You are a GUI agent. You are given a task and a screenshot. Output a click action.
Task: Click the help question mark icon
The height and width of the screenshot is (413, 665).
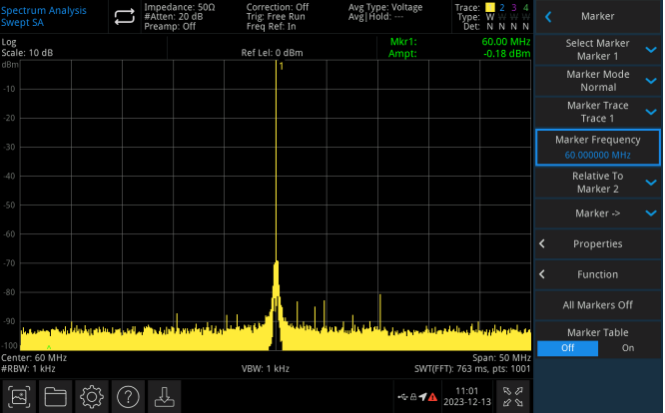(128, 396)
